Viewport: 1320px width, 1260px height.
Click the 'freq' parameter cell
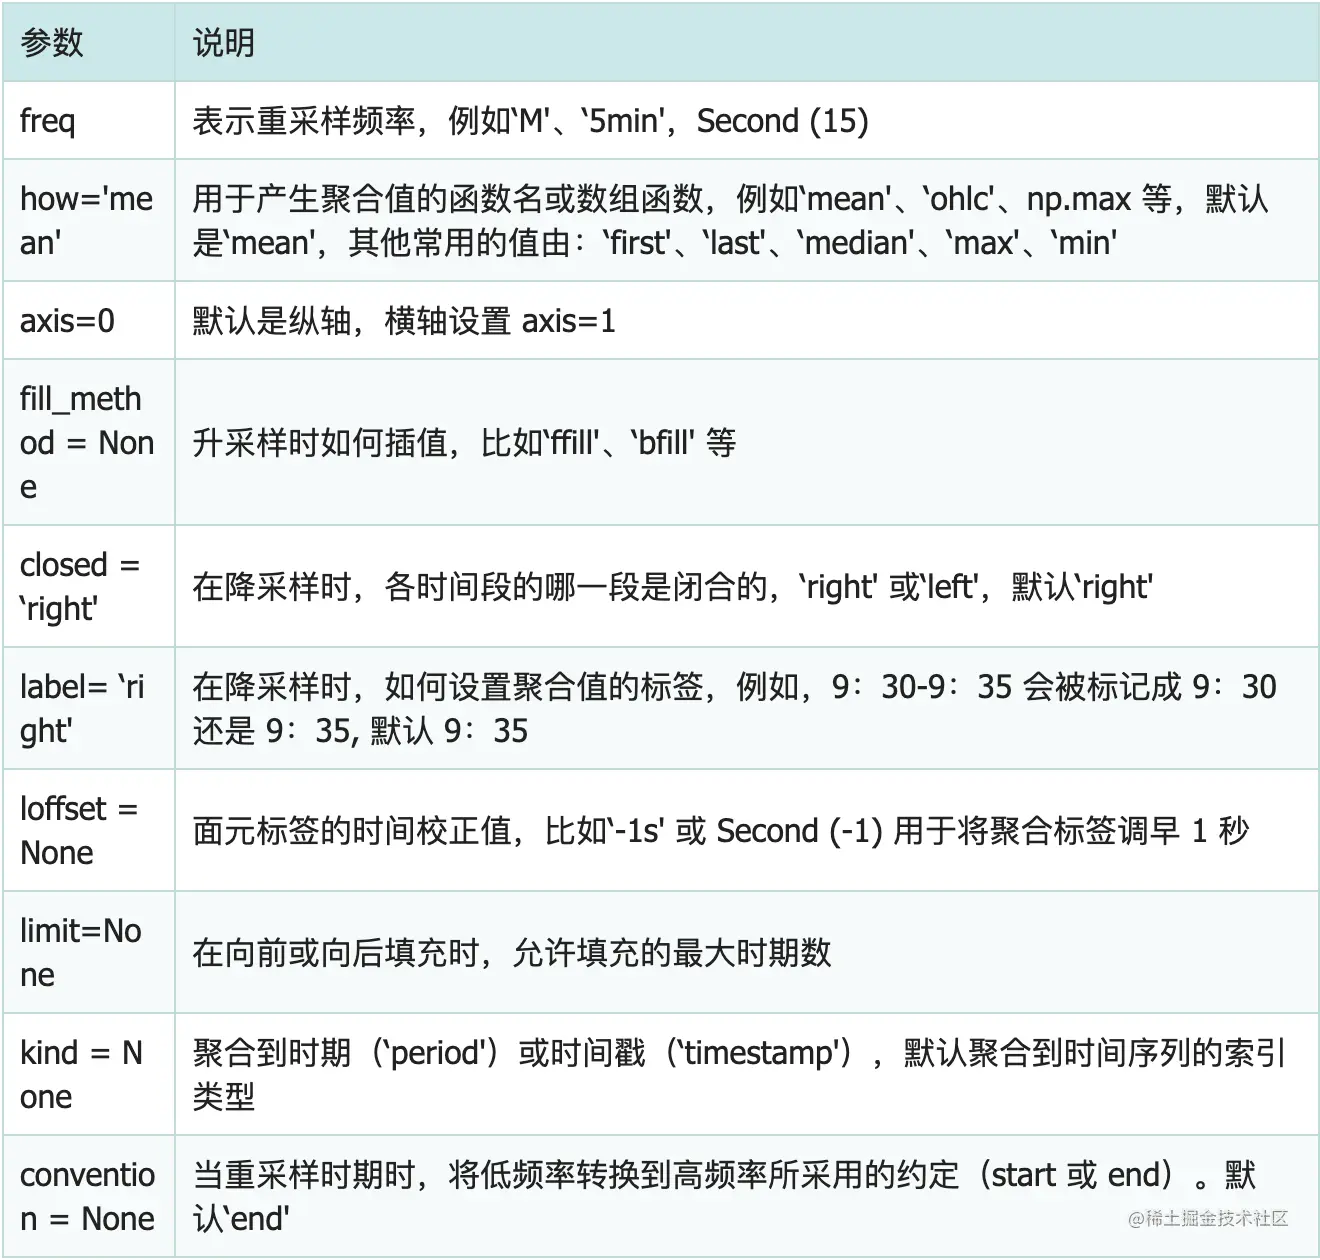coord(89,120)
